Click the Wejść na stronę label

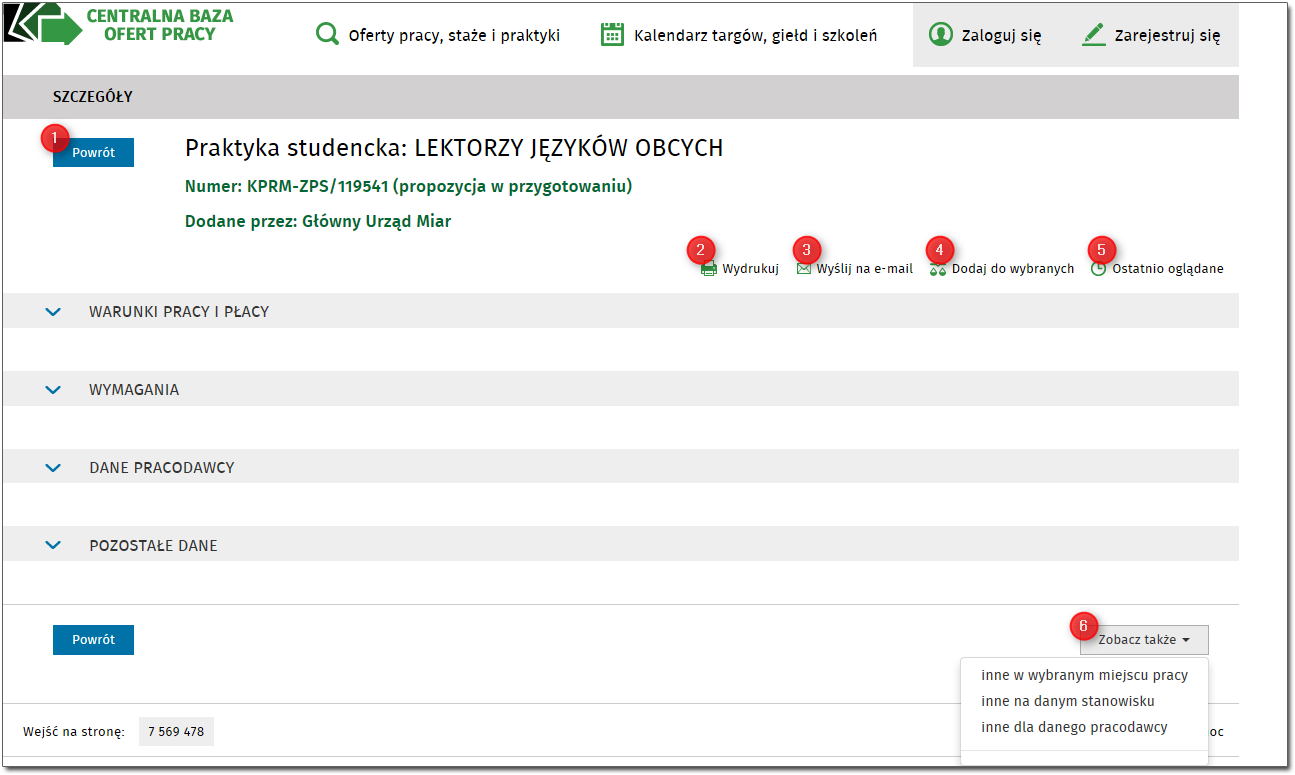74,732
